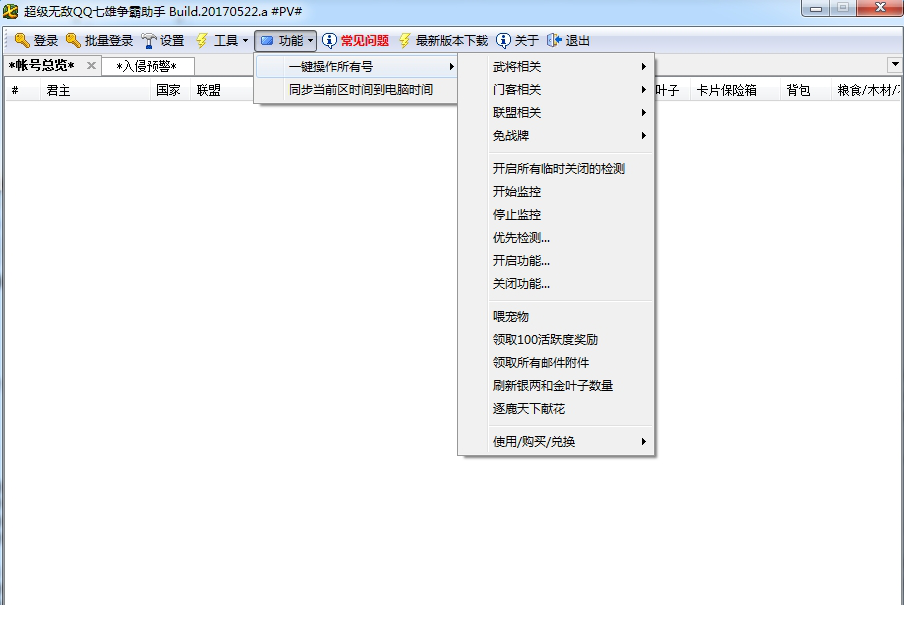Select 领取所有邮件附件 menu item
Image resolution: width=904 pixels, height=629 pixels.
pos(556,363)
